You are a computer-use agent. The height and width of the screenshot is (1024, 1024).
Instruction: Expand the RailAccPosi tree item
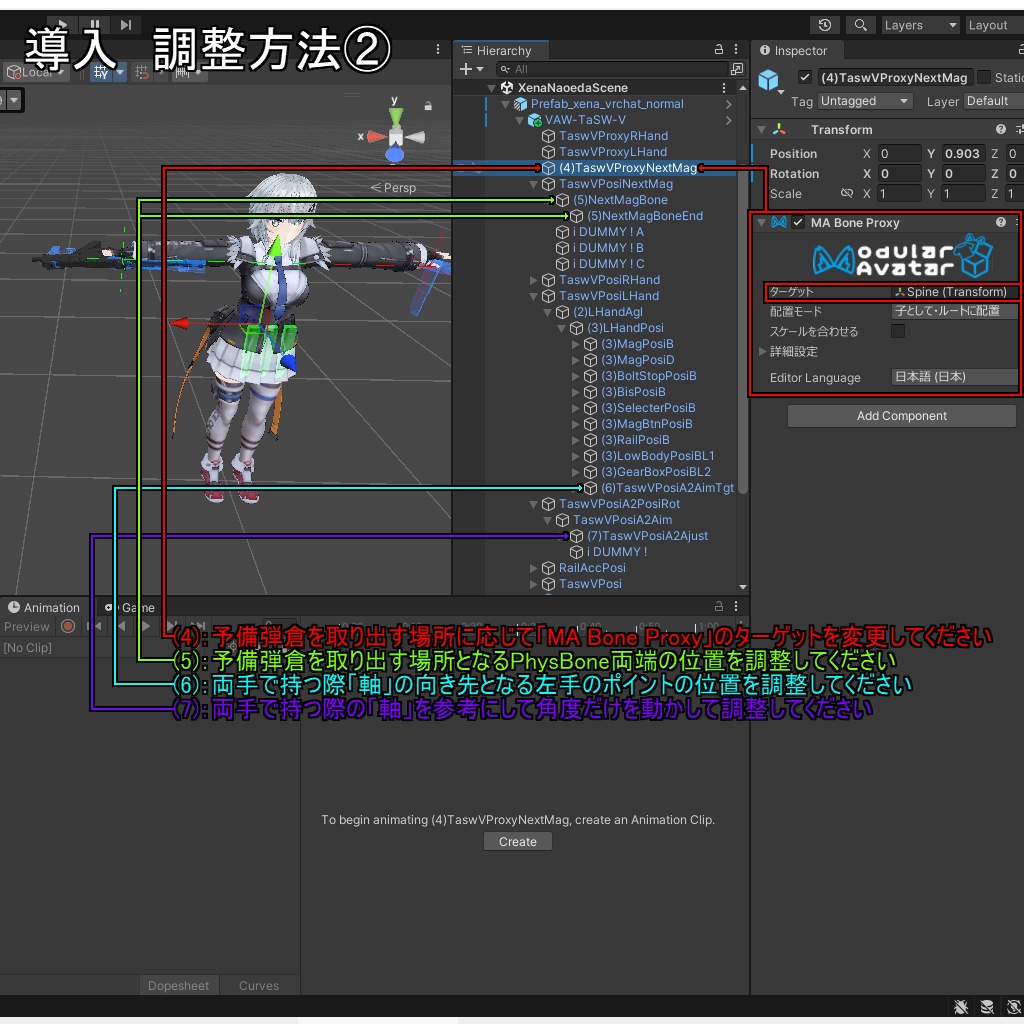[x=534, y=568]
